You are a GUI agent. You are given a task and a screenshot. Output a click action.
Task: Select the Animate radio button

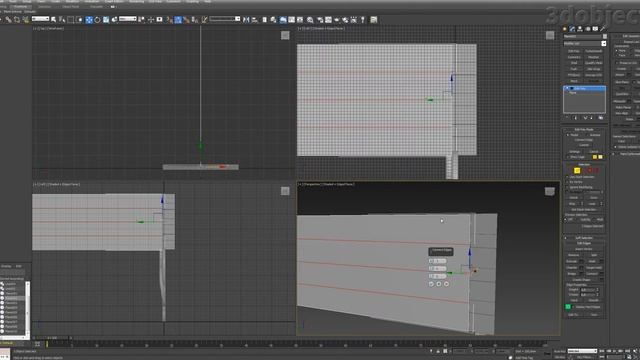pos(587,135)
